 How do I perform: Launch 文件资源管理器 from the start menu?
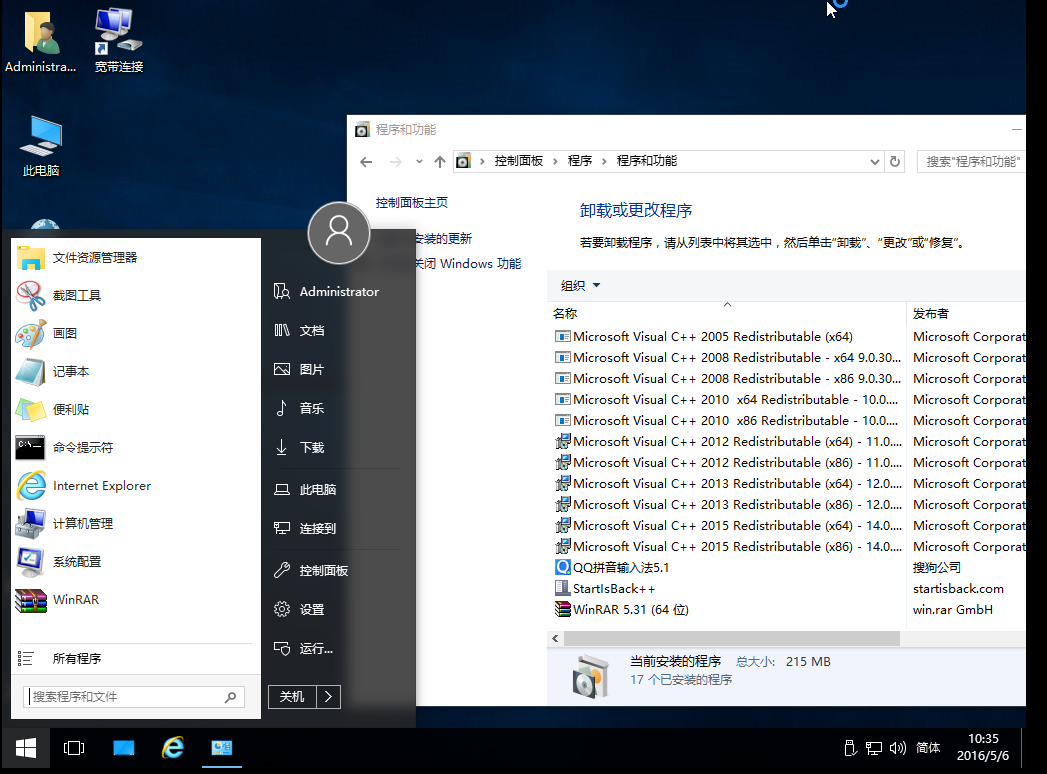pos(136,258)
